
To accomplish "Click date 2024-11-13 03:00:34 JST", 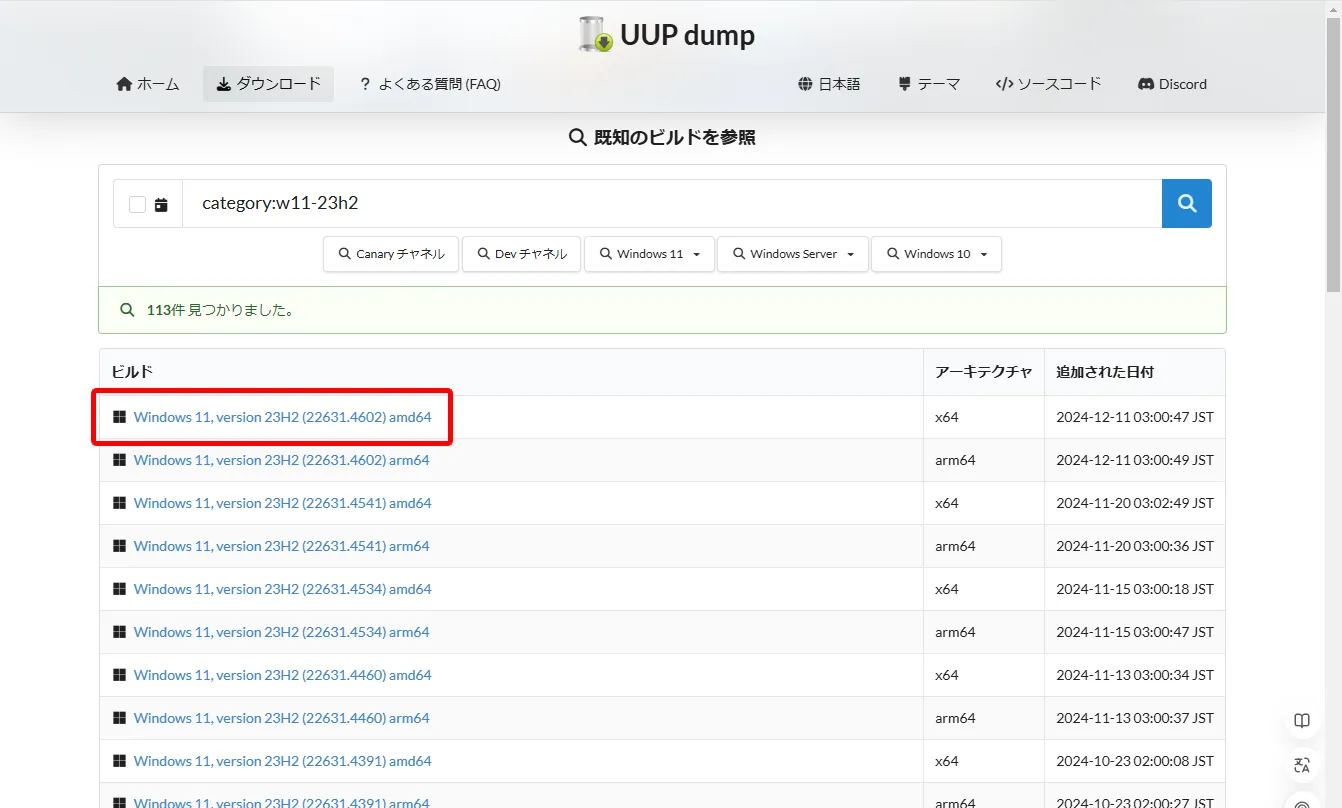I will 1135,675.
